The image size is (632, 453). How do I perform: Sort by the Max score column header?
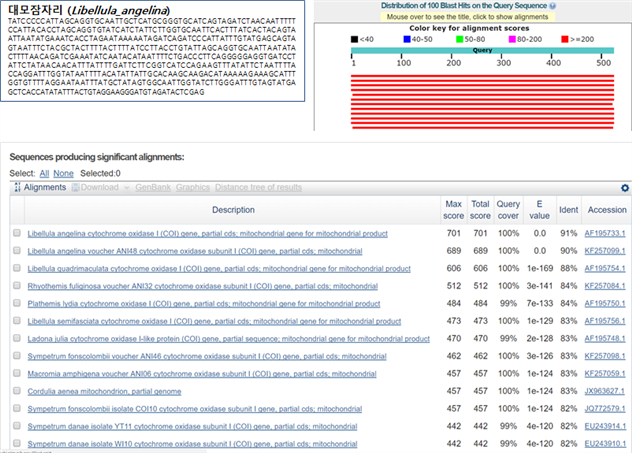point(453,210)
